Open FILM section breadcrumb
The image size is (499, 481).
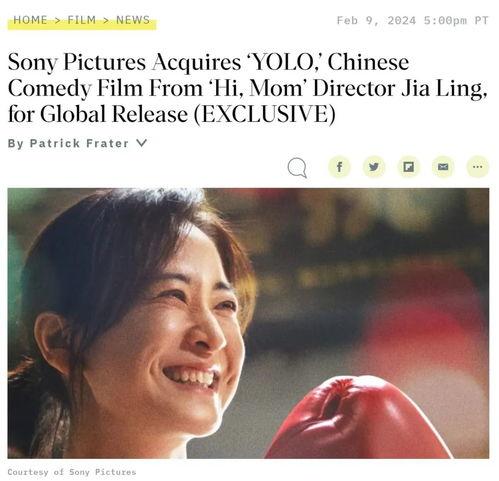pyautogui.click(x=82, y=20)
